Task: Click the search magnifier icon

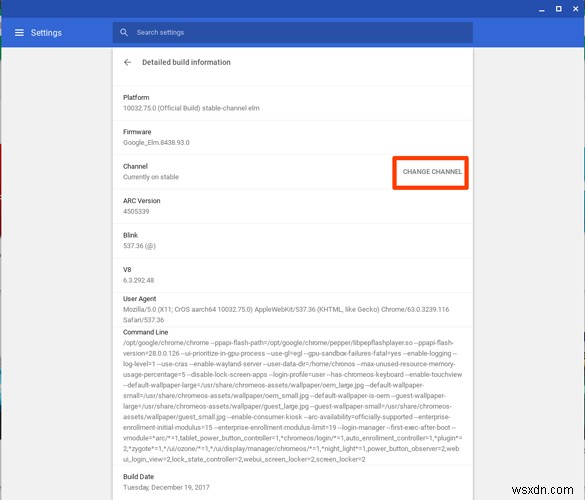Action: [124, 32]
